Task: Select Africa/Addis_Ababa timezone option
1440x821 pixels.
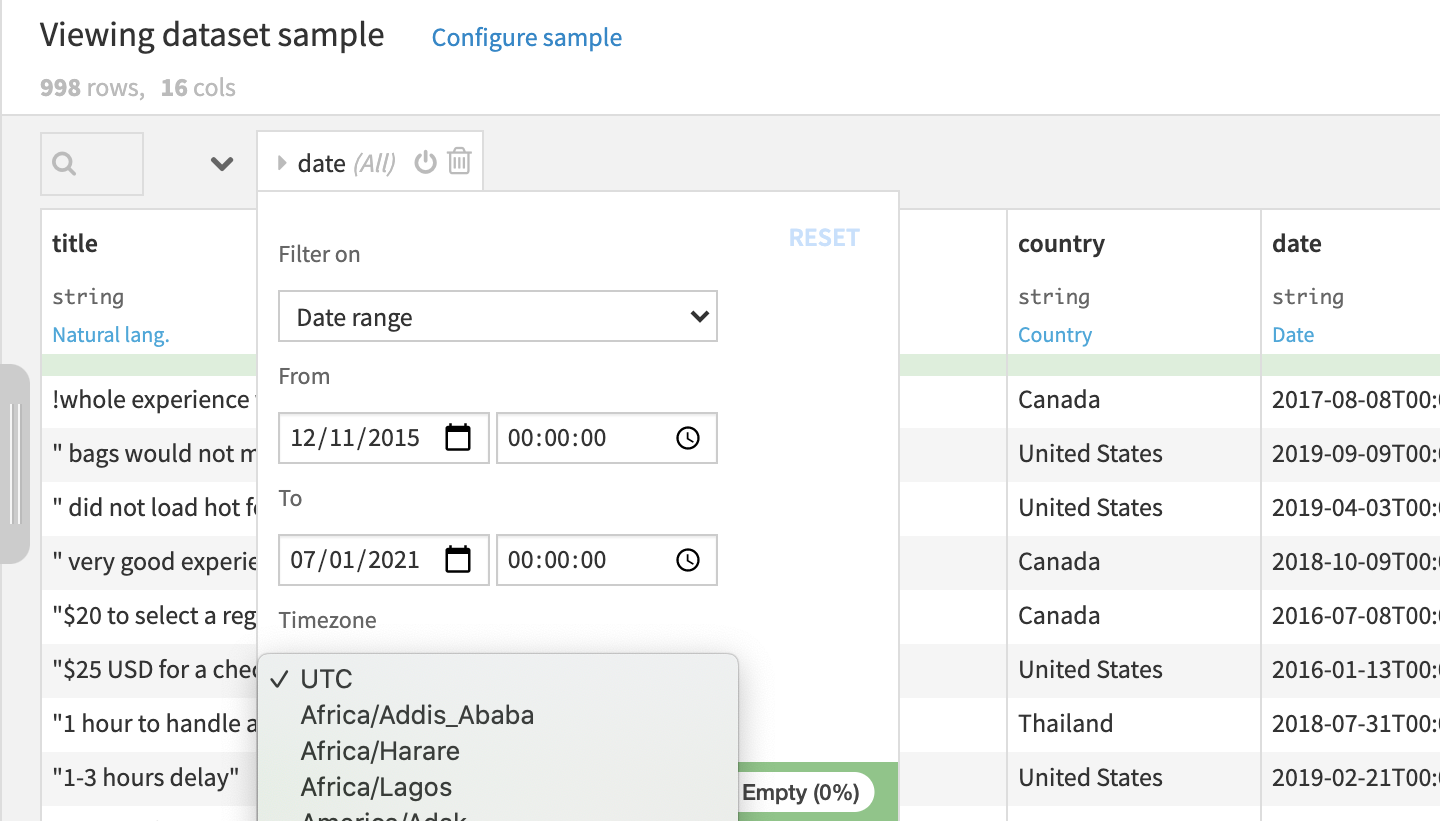Action: click(x=498, y=715)
